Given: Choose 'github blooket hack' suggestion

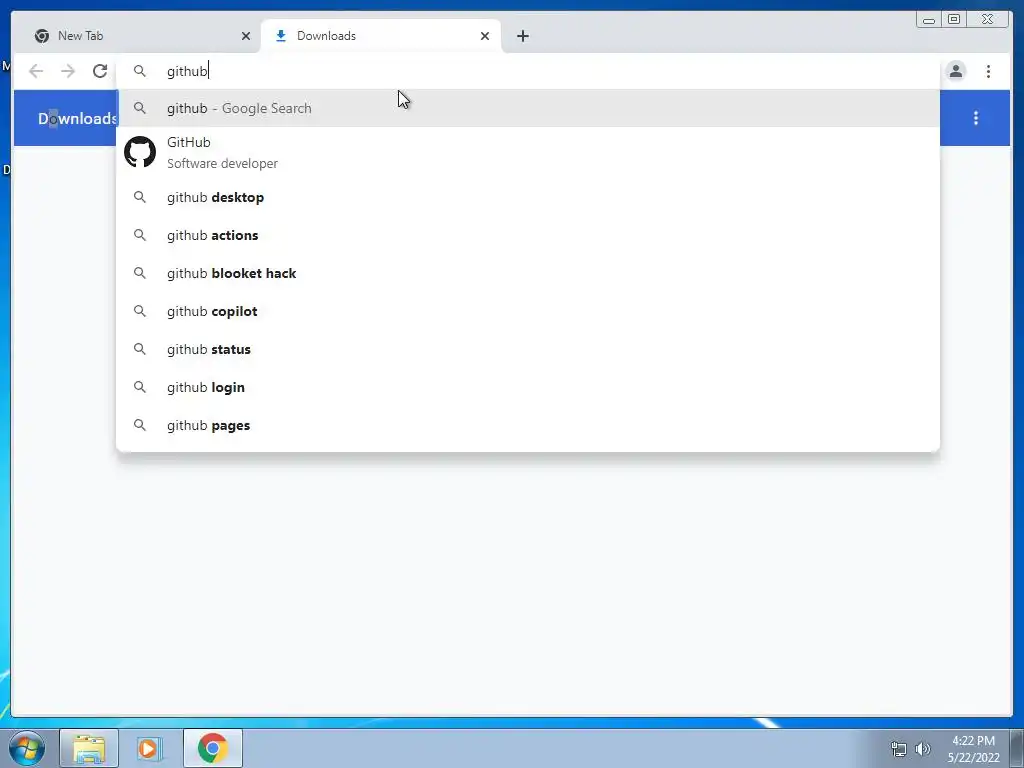Looking at the screenshot, I should tap(528, 273).
